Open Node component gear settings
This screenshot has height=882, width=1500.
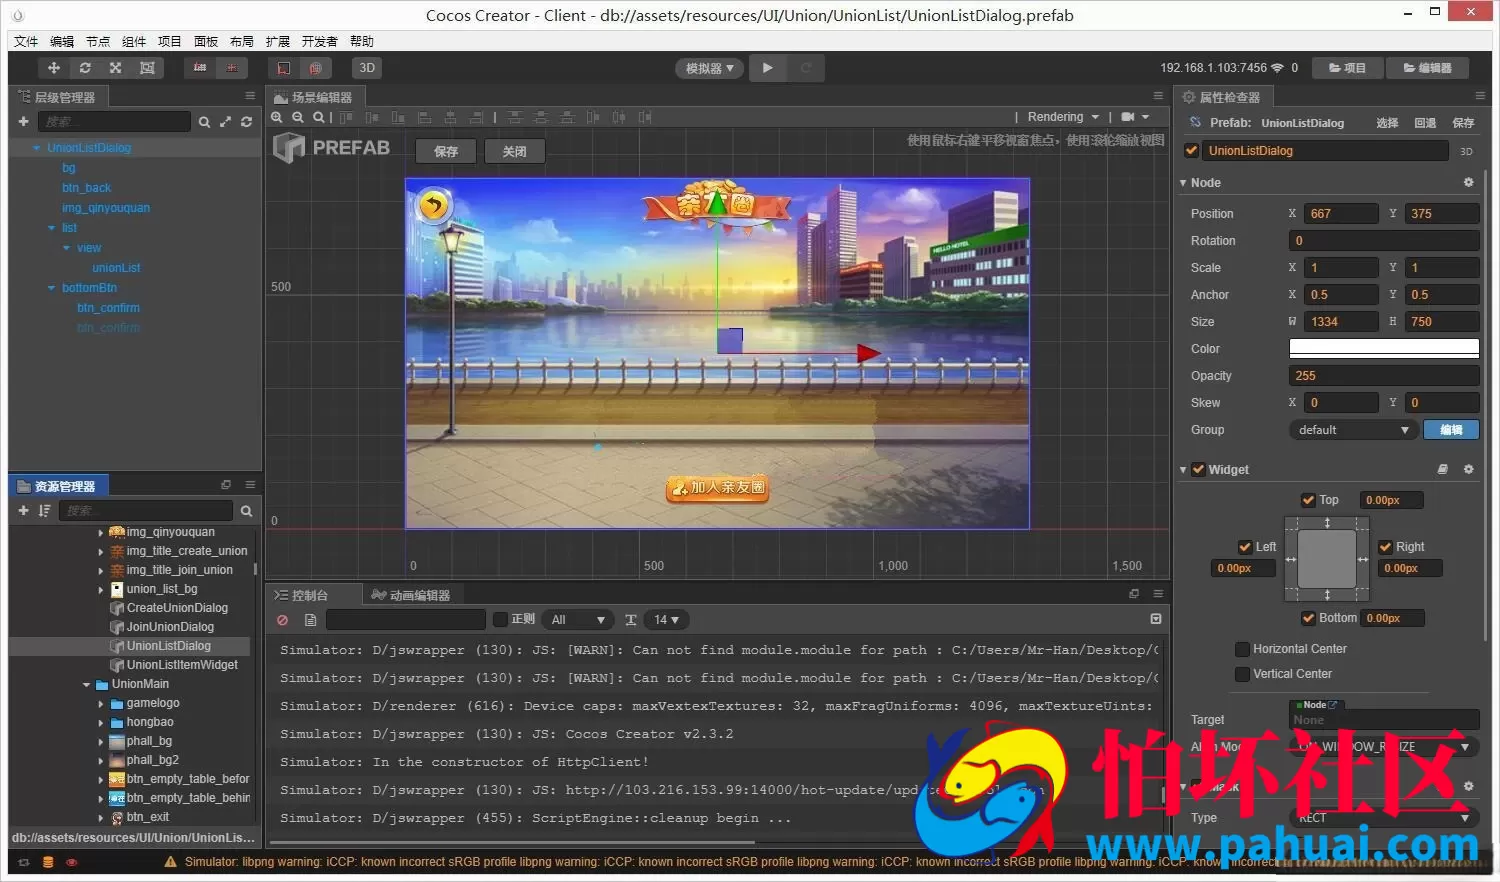[1468, 183]
